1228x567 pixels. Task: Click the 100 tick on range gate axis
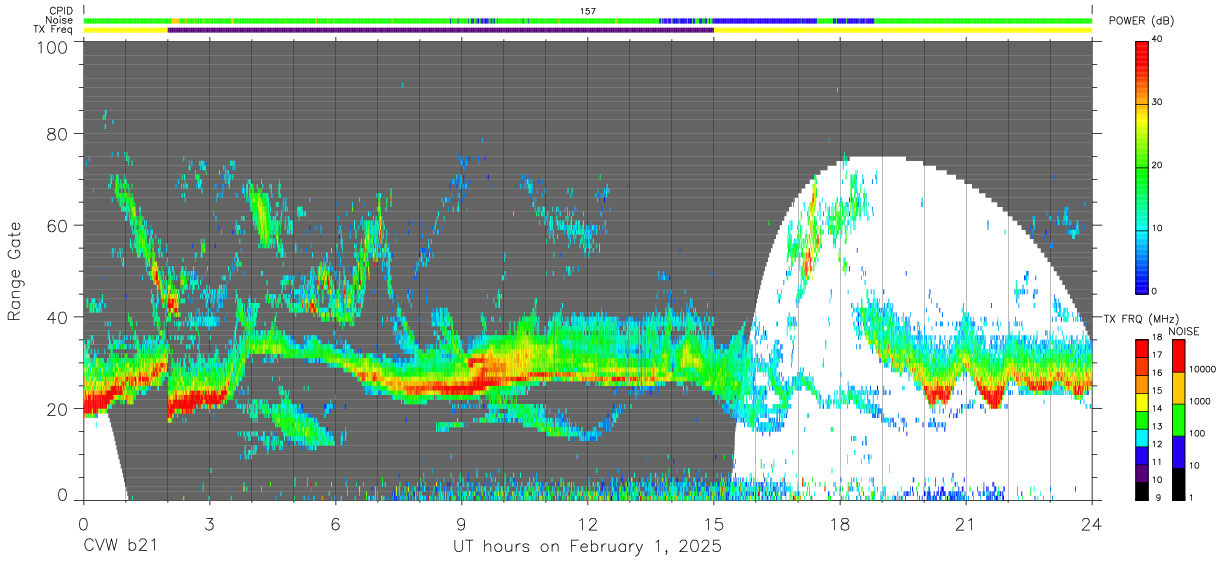(53, 47)
